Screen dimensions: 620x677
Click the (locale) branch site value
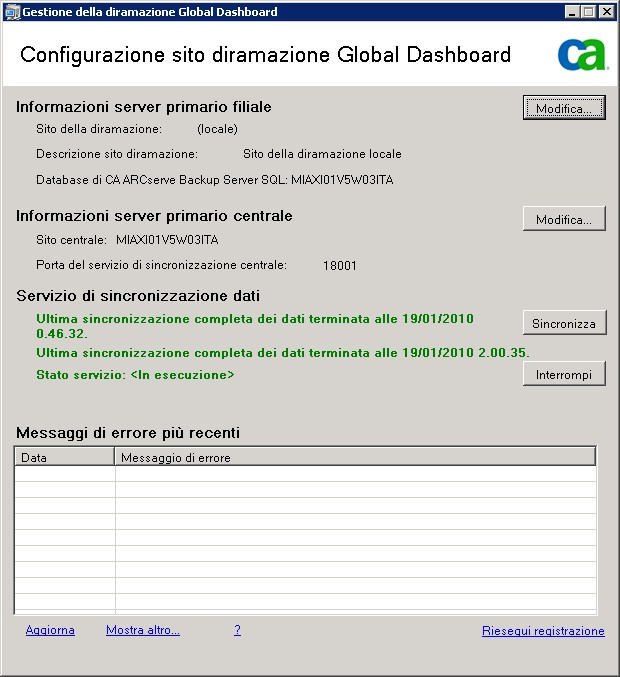[x=217, y=129]
